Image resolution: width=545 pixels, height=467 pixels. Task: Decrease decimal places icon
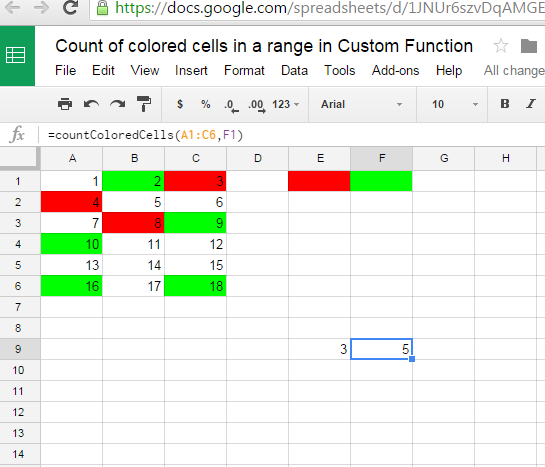[231, 105]
